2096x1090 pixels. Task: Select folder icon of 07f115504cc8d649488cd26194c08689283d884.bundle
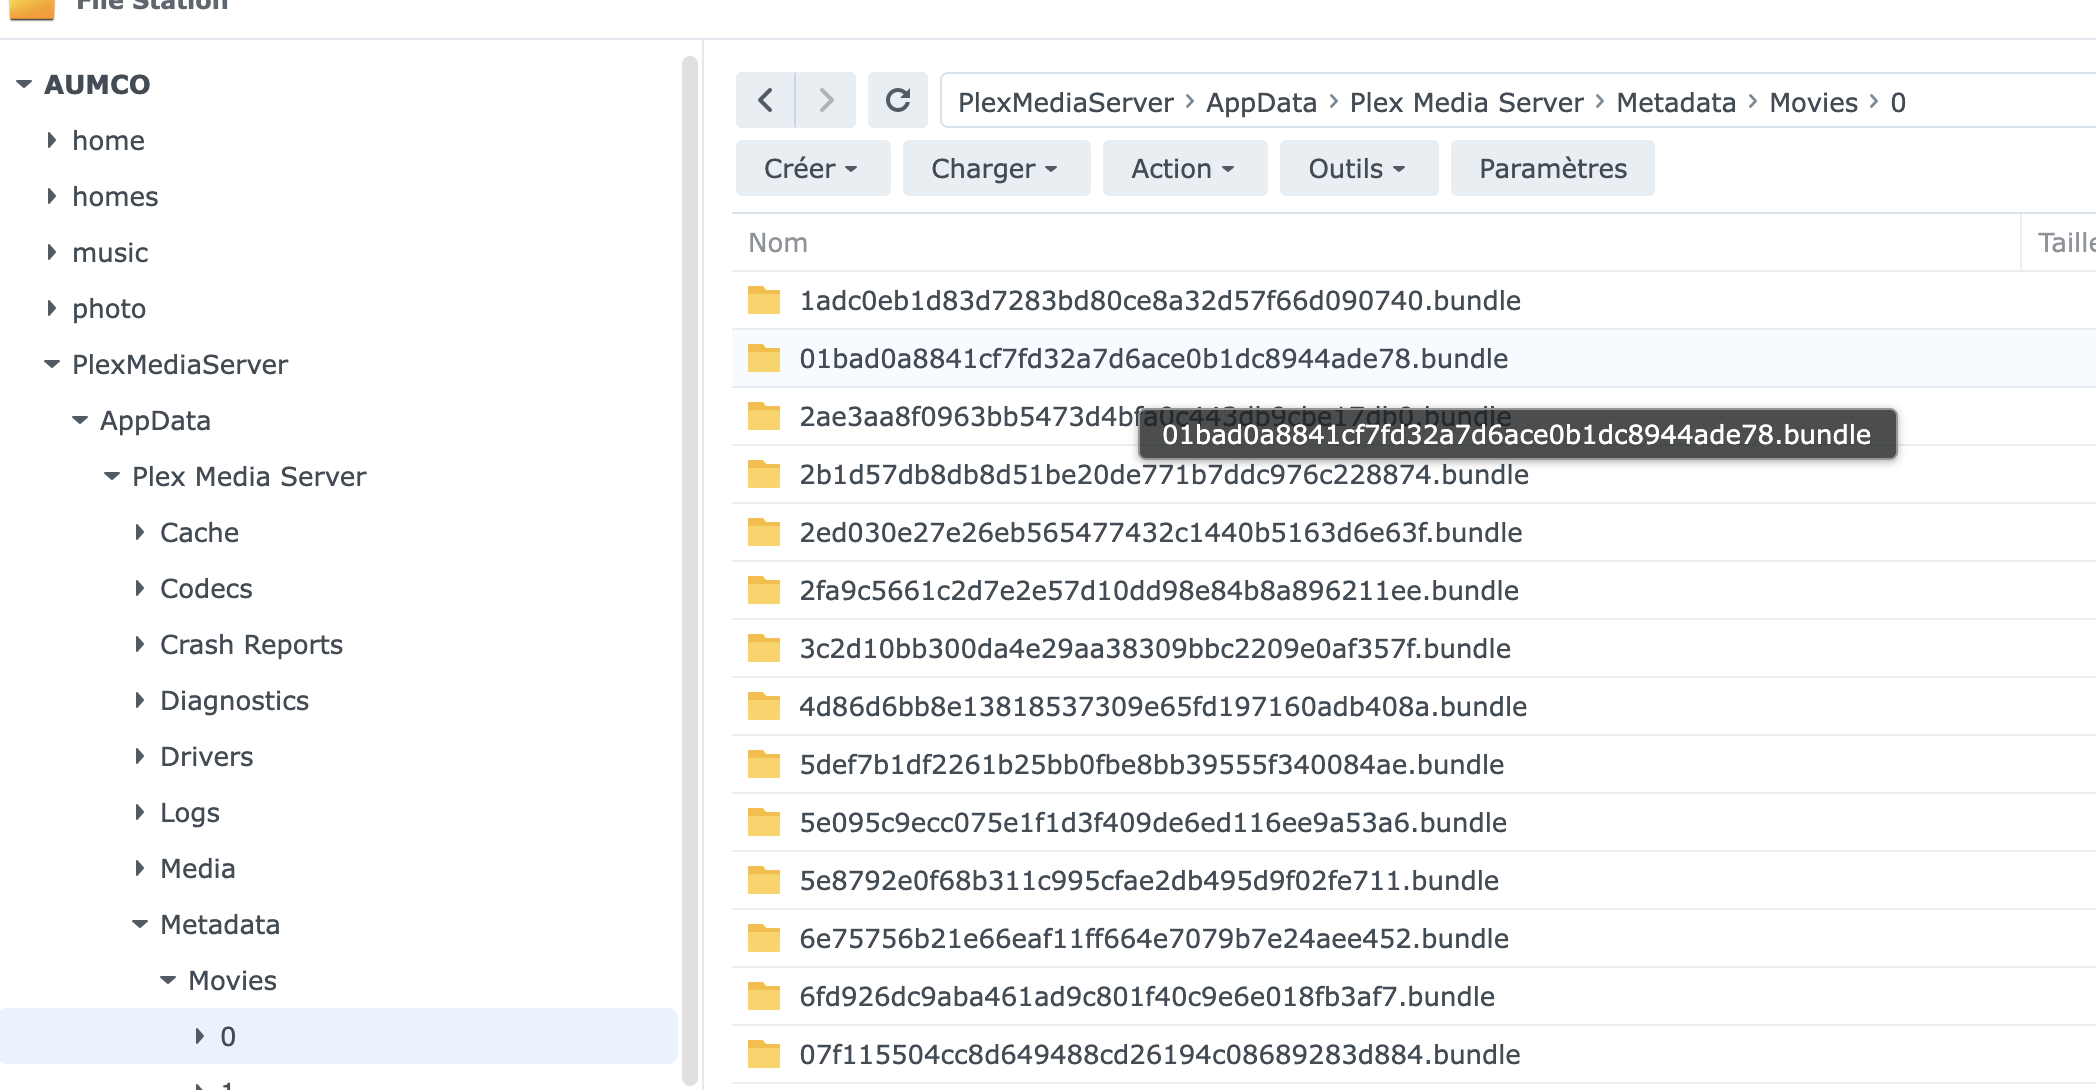coord(764,1054)
